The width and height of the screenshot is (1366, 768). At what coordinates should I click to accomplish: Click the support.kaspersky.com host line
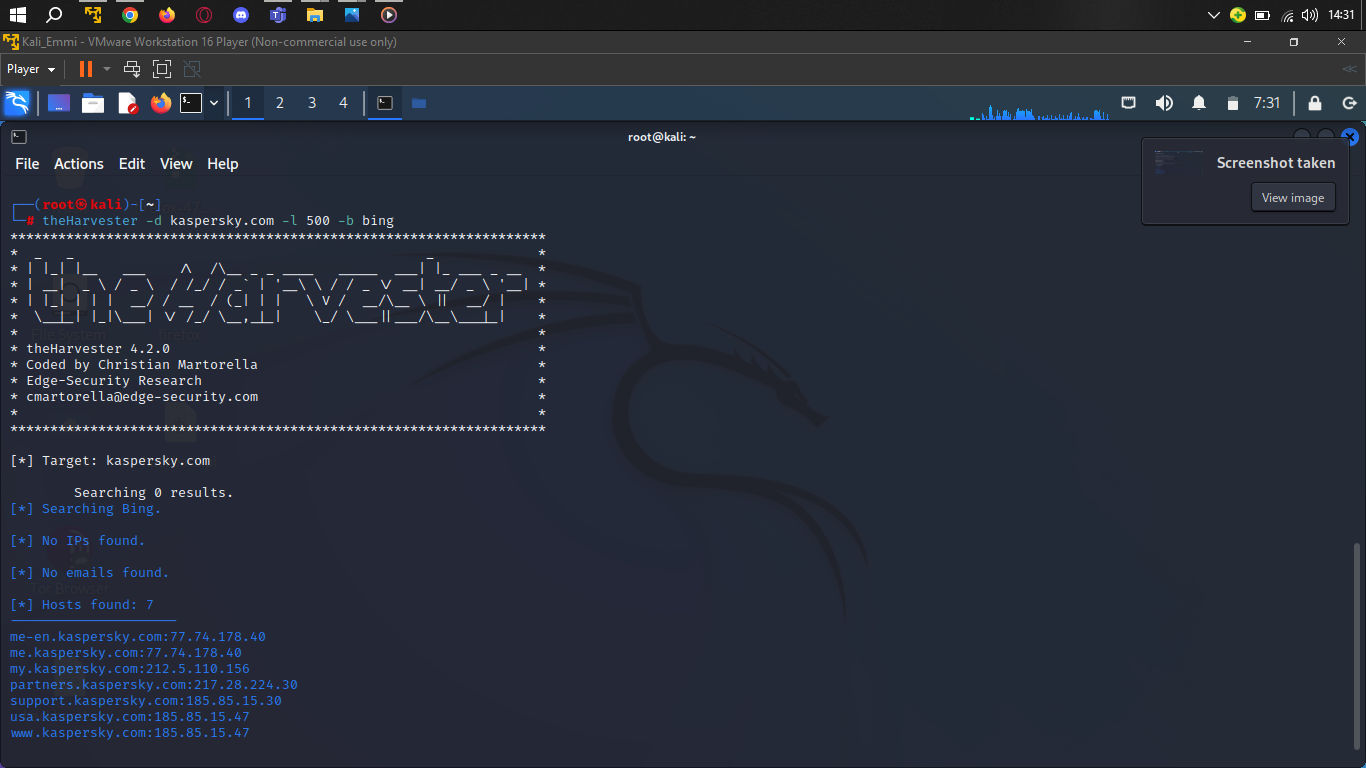tap(146, 700)
